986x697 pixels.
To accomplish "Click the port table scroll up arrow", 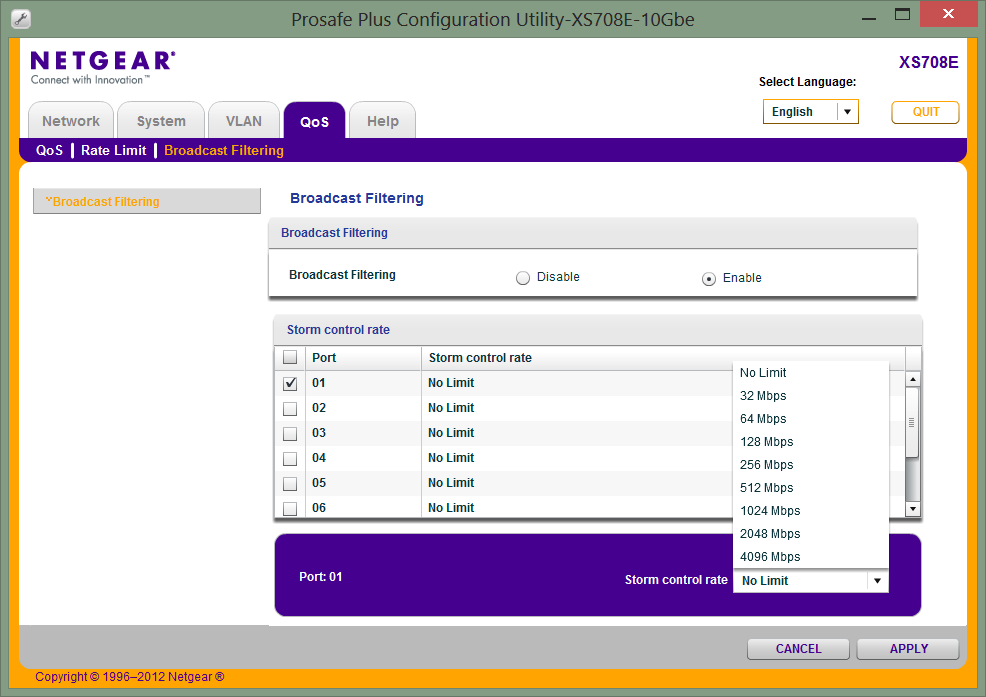I will coord(912,379).
